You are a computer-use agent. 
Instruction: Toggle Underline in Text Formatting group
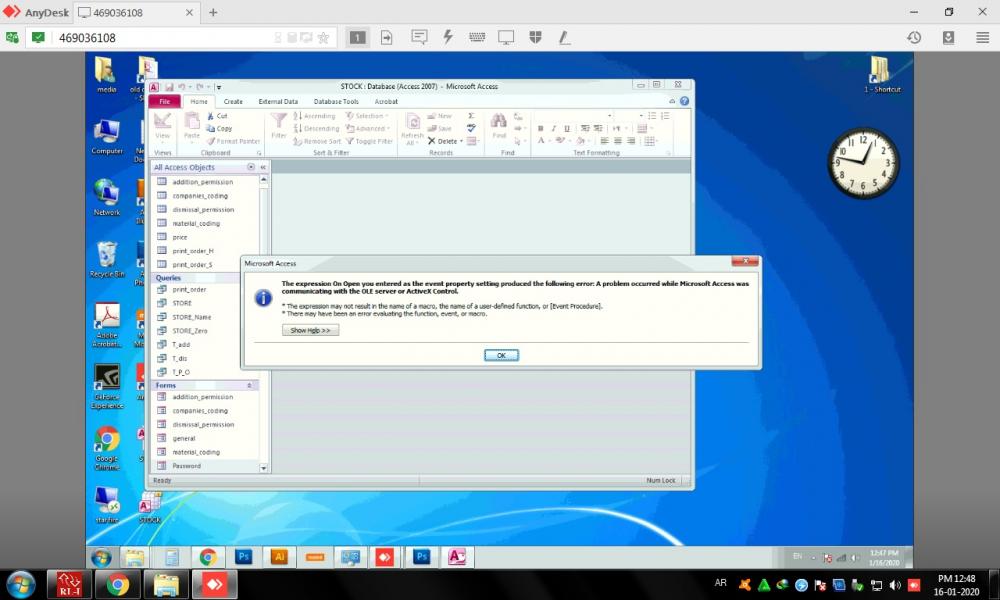click(x=566, y=128)
